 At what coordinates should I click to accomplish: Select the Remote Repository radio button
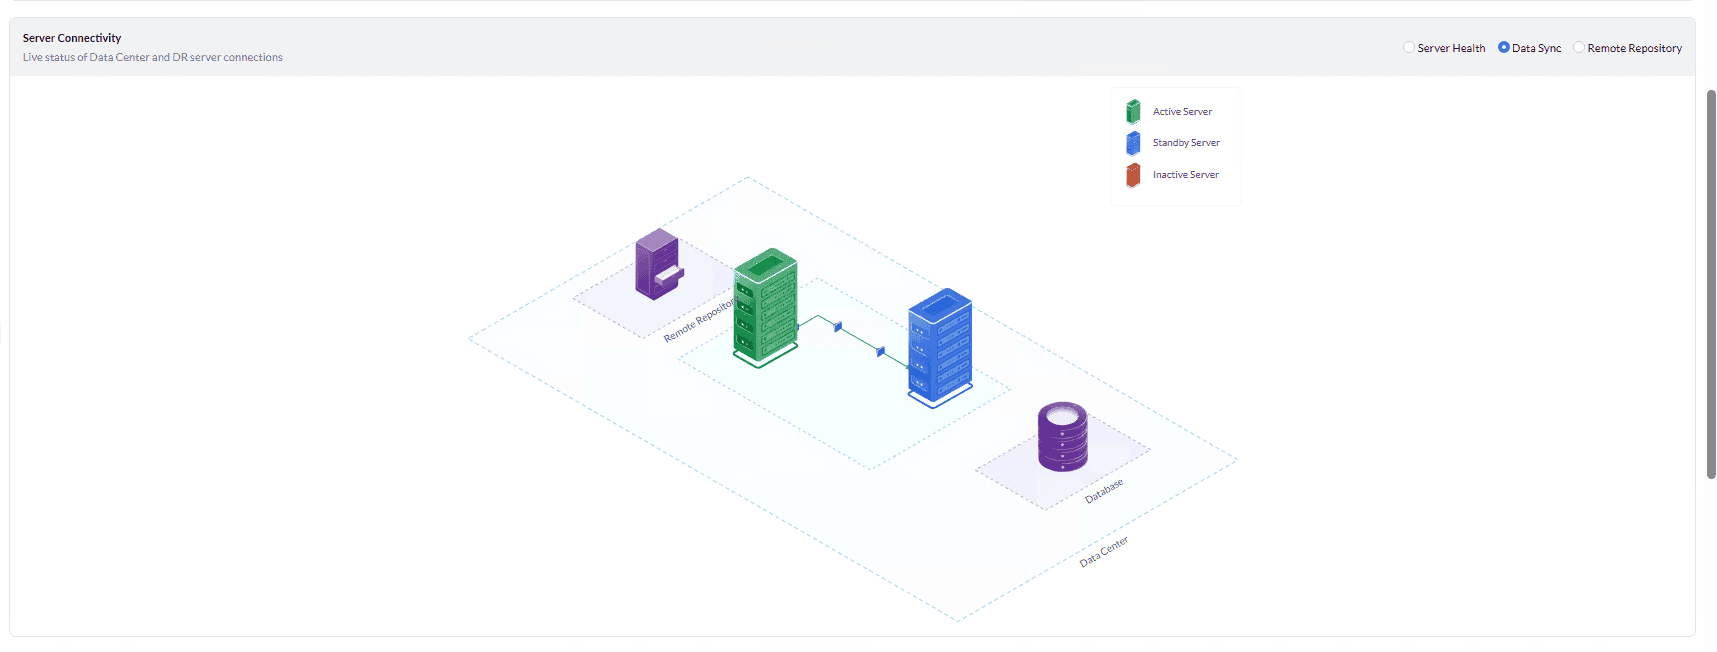coord(1579,47)
